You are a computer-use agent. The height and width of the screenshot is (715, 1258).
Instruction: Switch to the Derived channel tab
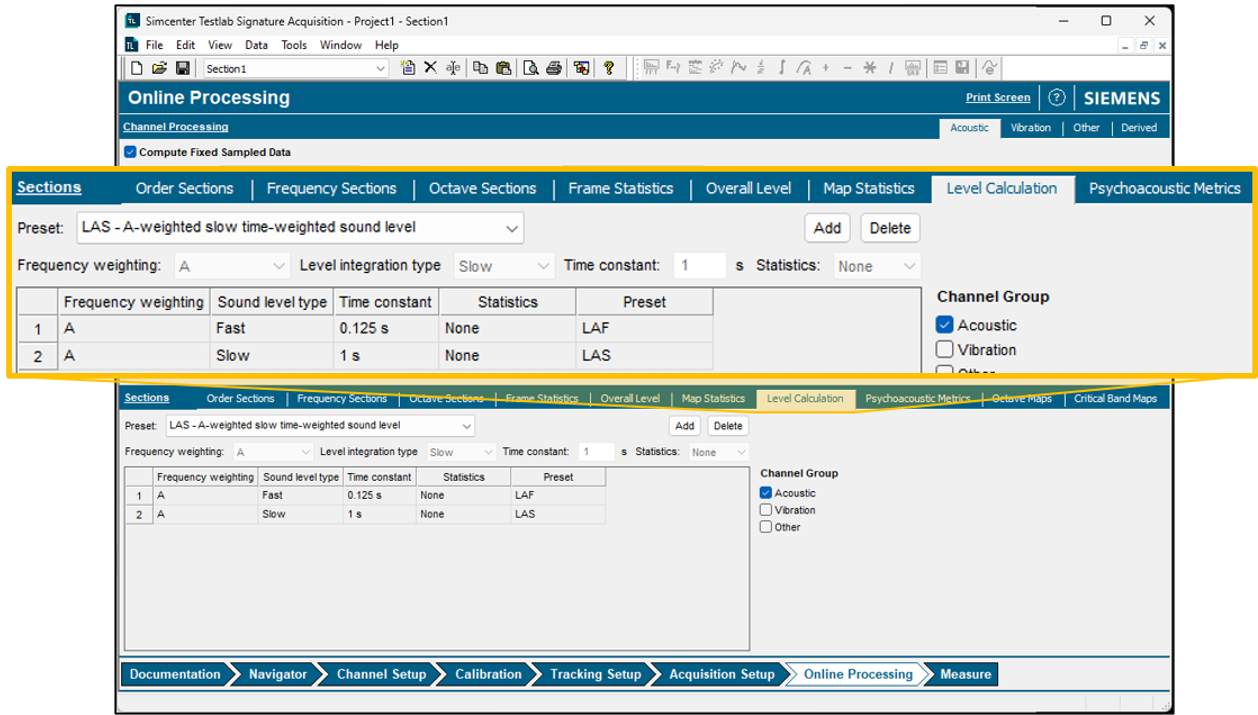(x=1139, y=127)
